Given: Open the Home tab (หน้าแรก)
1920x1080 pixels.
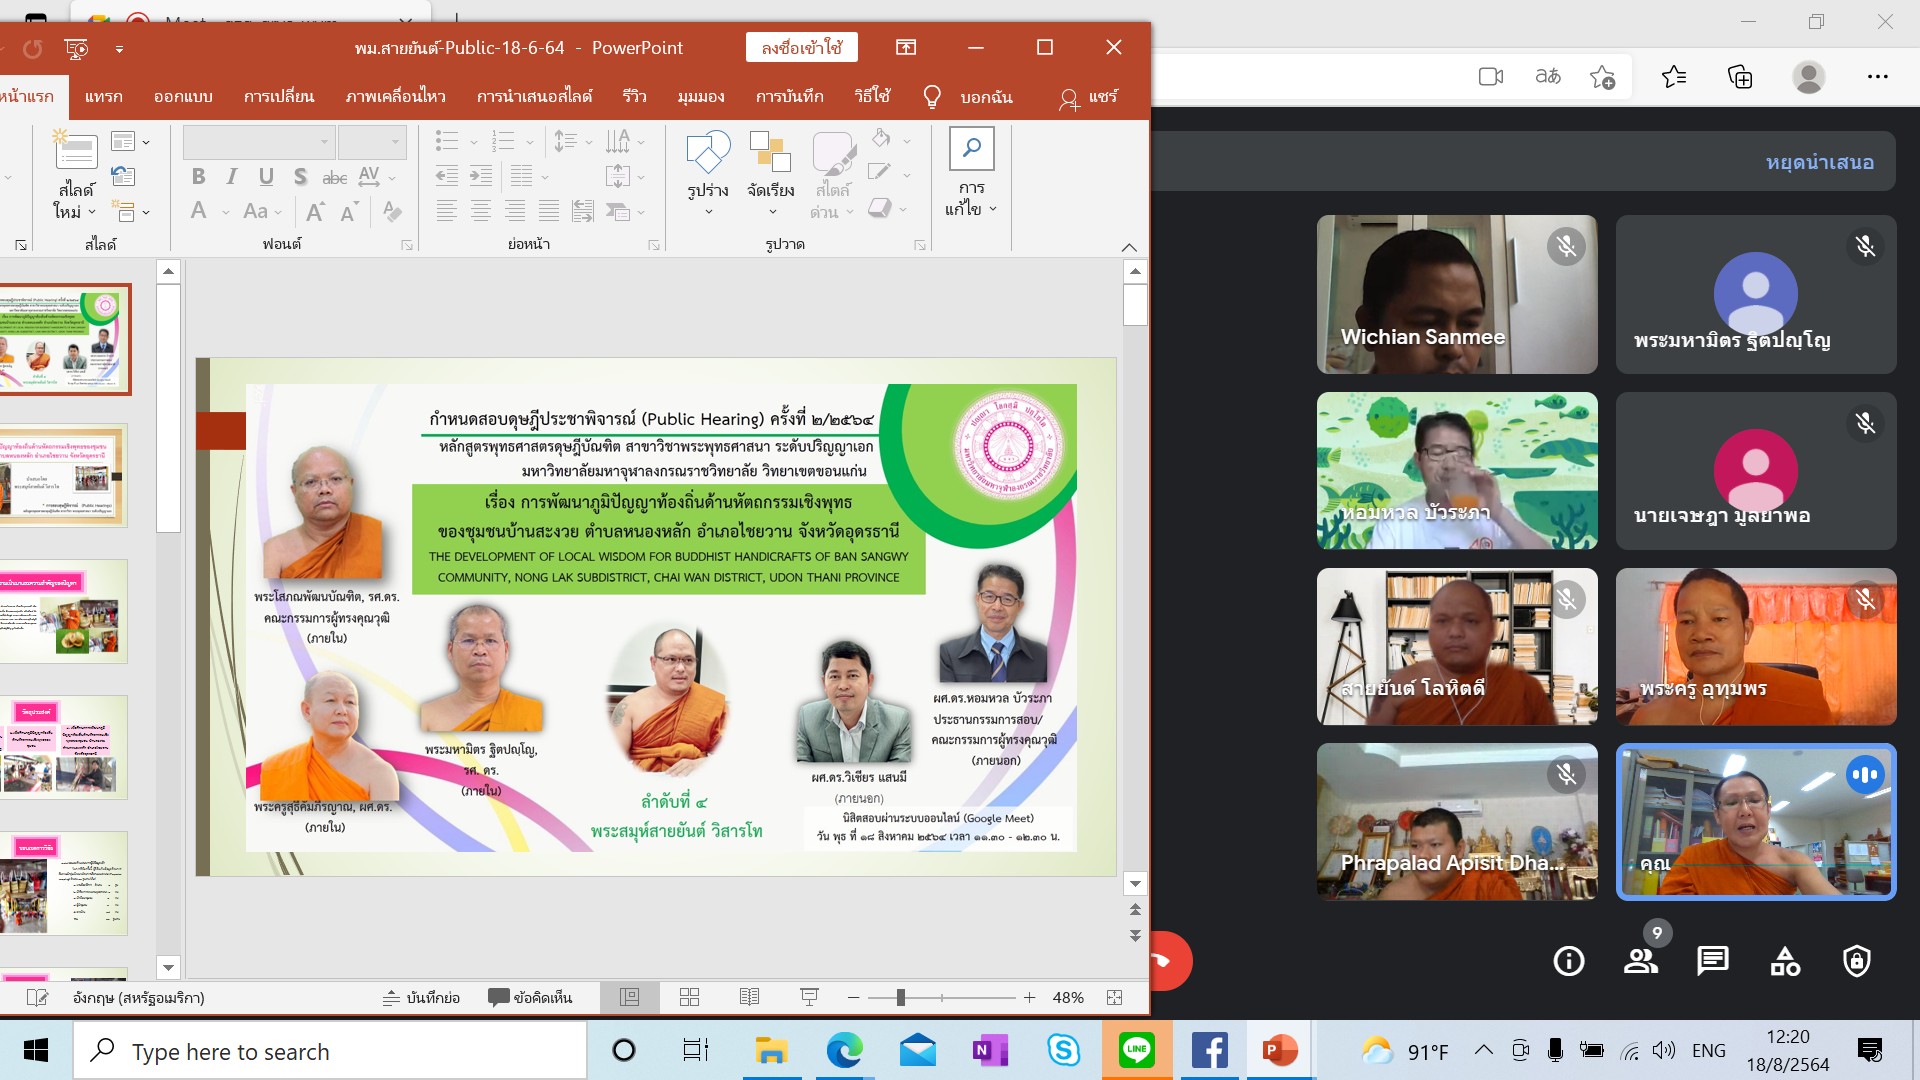Looking at the screenshot, I should pos(27,97).
